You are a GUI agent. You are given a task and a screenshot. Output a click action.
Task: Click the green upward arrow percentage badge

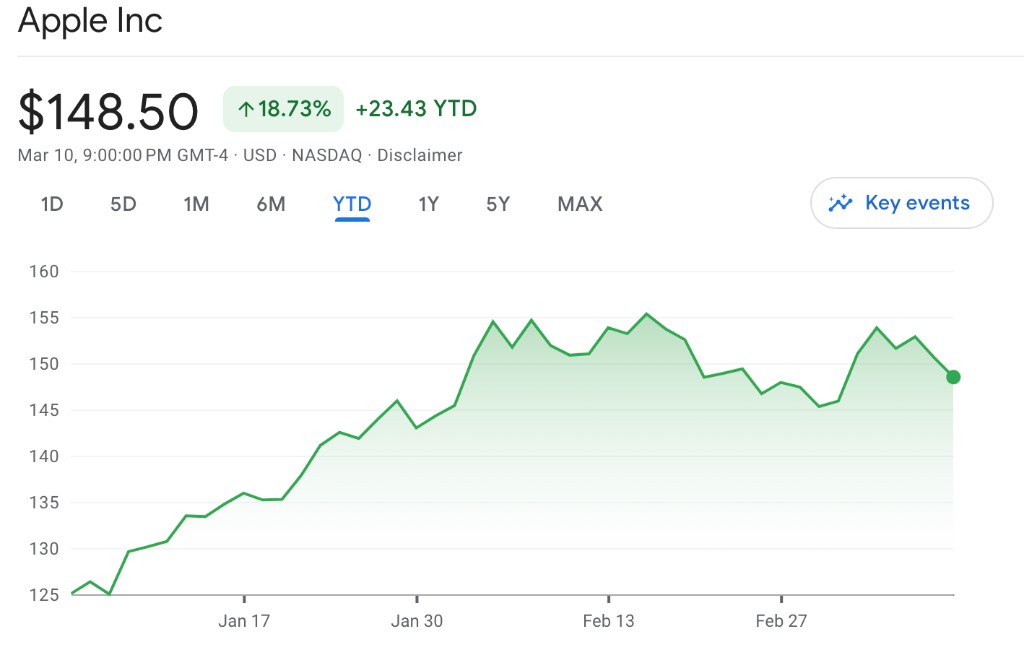coord(283,109)
